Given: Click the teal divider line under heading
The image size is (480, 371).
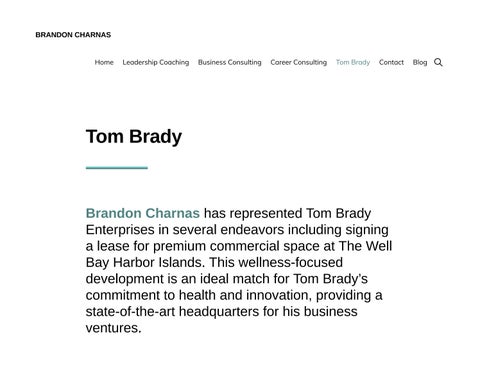Looking at the screenshot, I should 117,168.
